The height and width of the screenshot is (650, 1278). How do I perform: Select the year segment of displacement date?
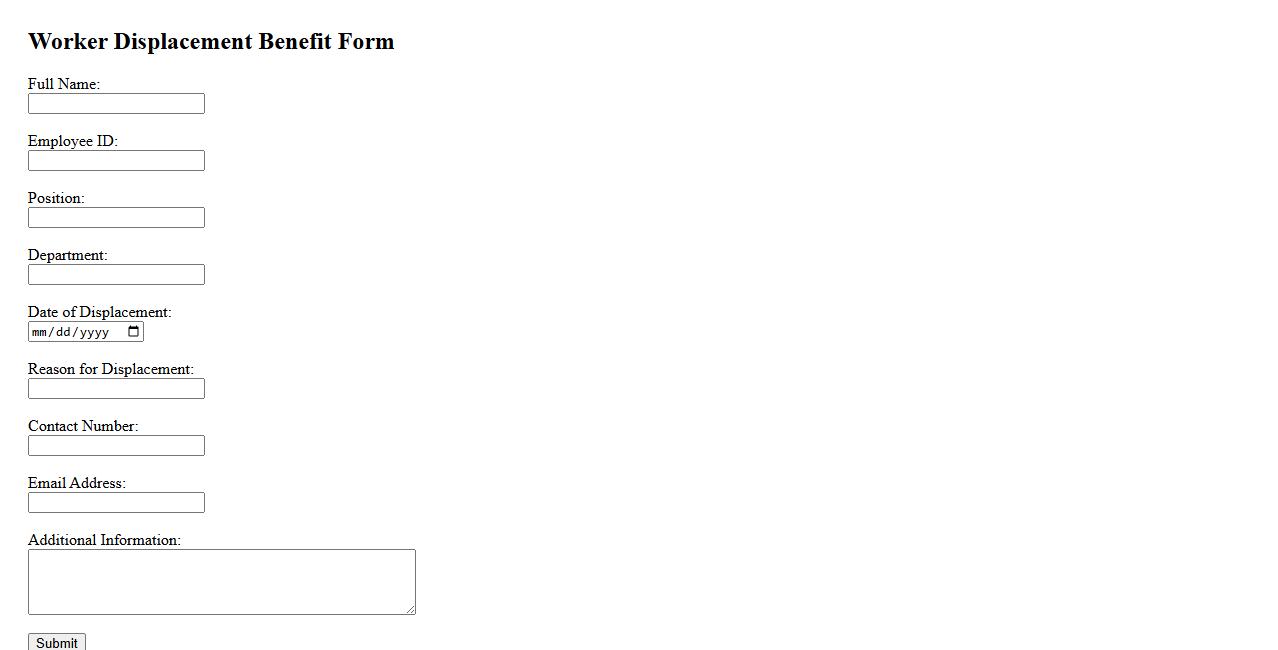[x=93, y=332]
